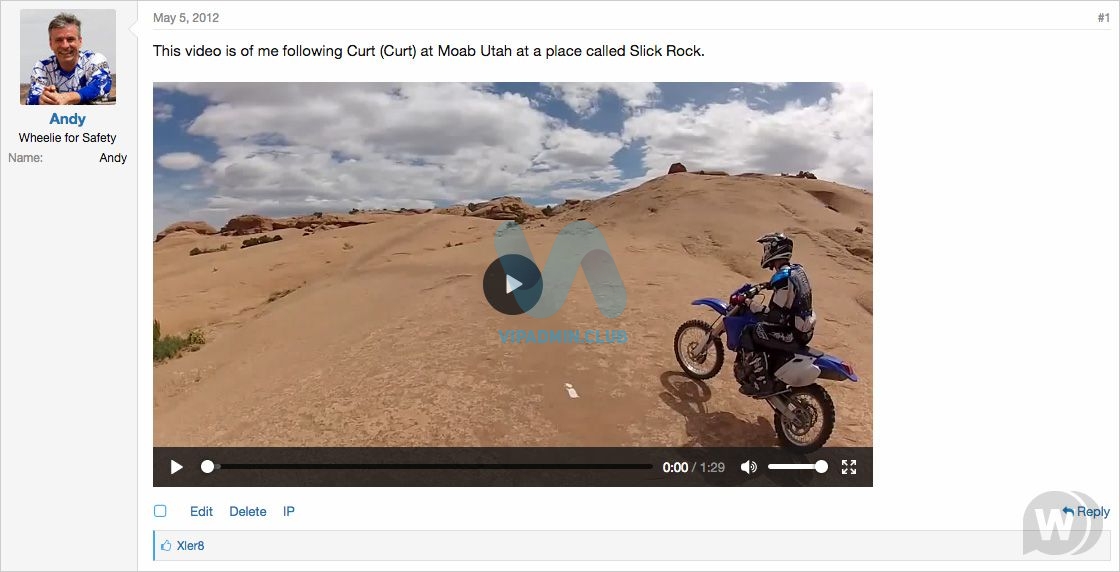This screenshot has height=572, width=1120.
Task: Click the volume slider handle
Action: (821, 466)
